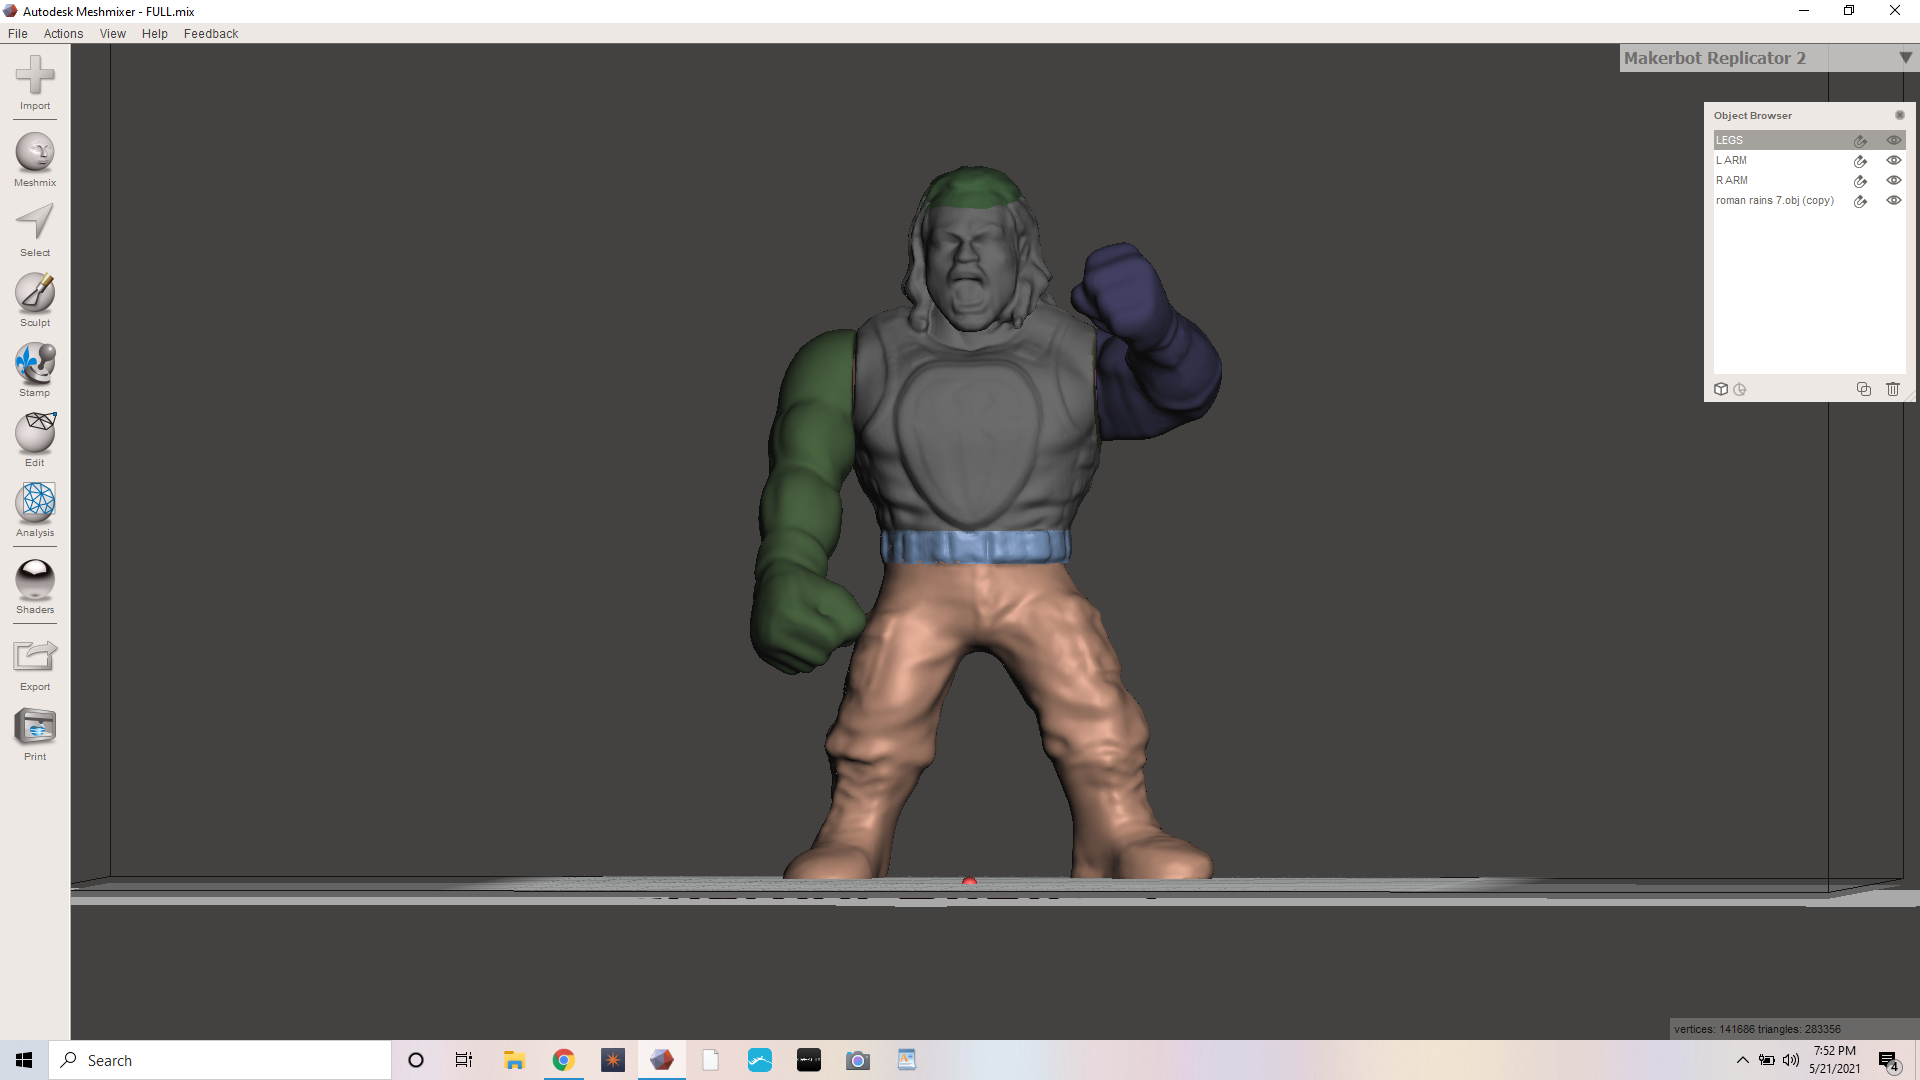Duplicate selected object in Object Browser
This screenshot has width=1920, height=1080.
pos(1864,389)
